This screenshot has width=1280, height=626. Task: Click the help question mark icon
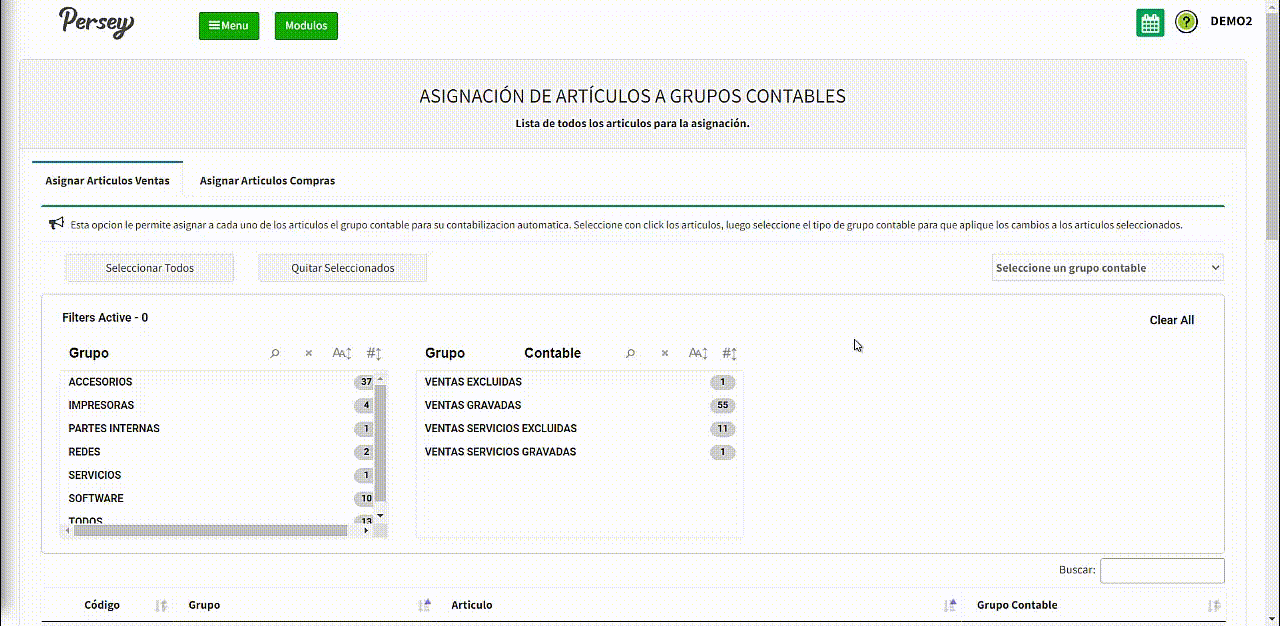coord(1186,22)
